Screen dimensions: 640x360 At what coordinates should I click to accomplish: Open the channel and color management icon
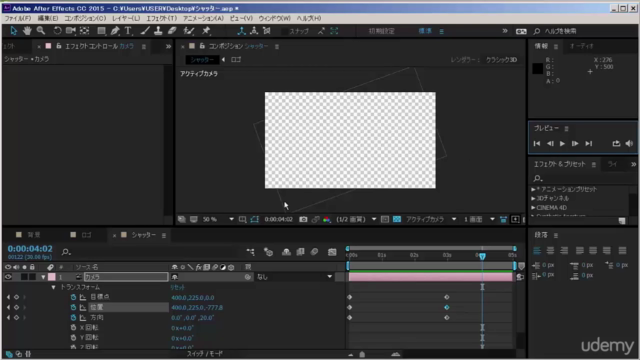[327, 220]
